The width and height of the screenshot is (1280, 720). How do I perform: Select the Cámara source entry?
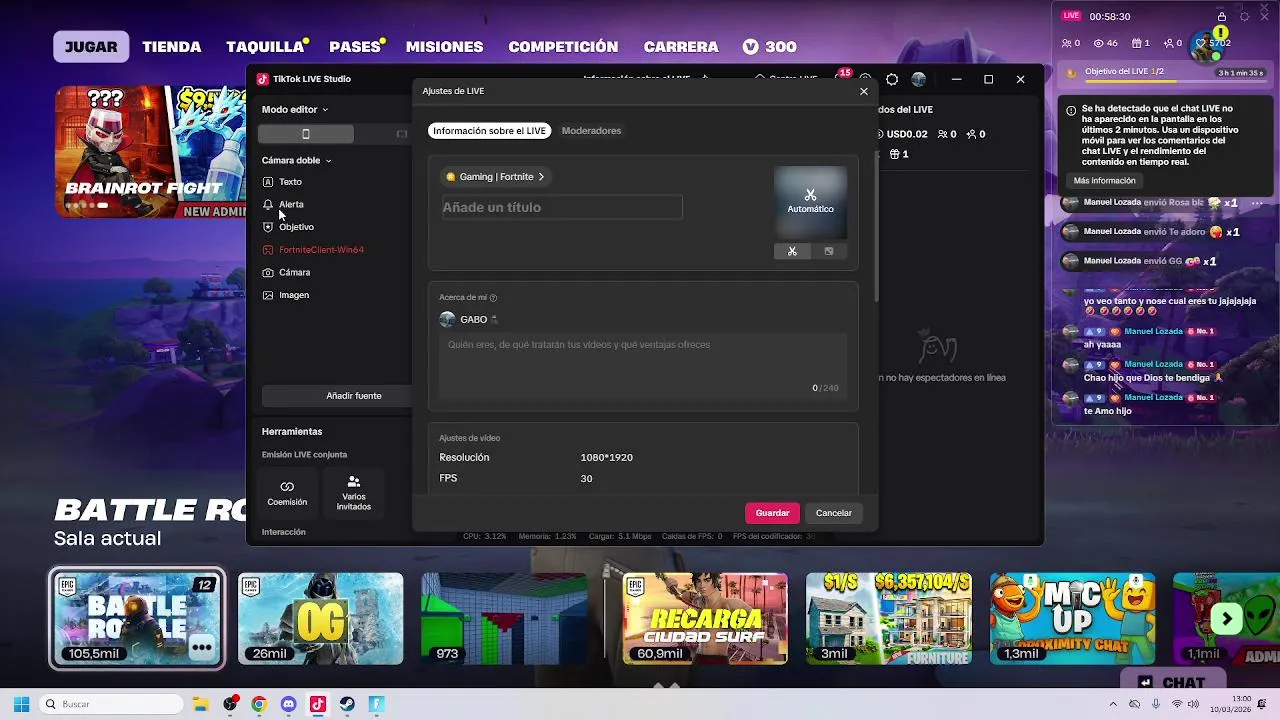pos(287,272)
